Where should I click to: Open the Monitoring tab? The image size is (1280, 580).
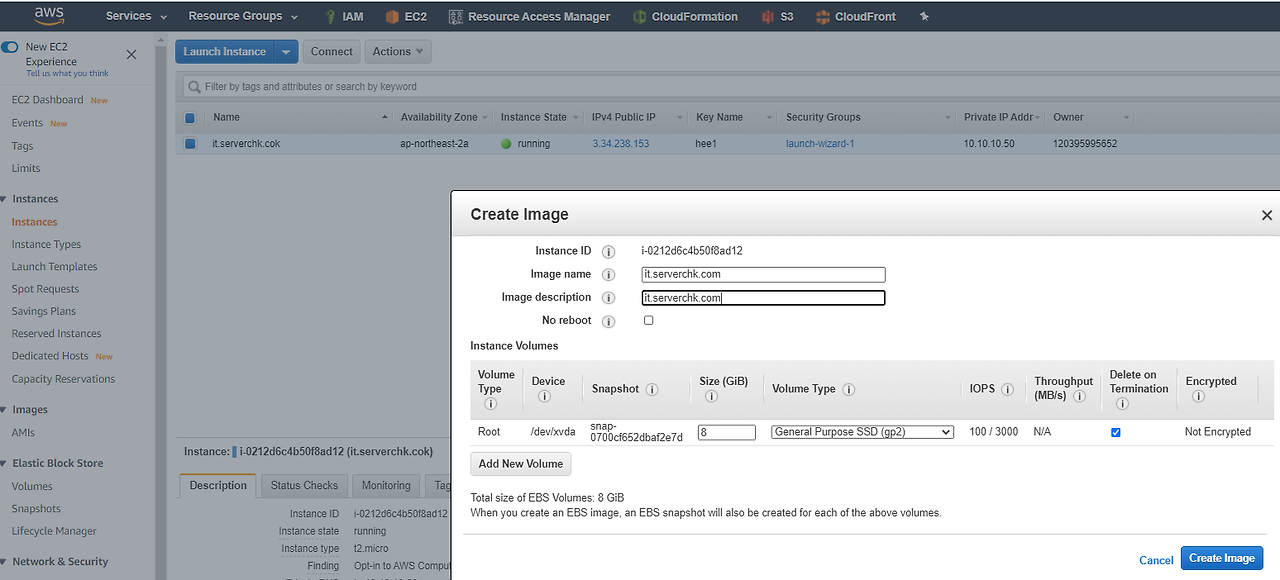click(386, 485)
